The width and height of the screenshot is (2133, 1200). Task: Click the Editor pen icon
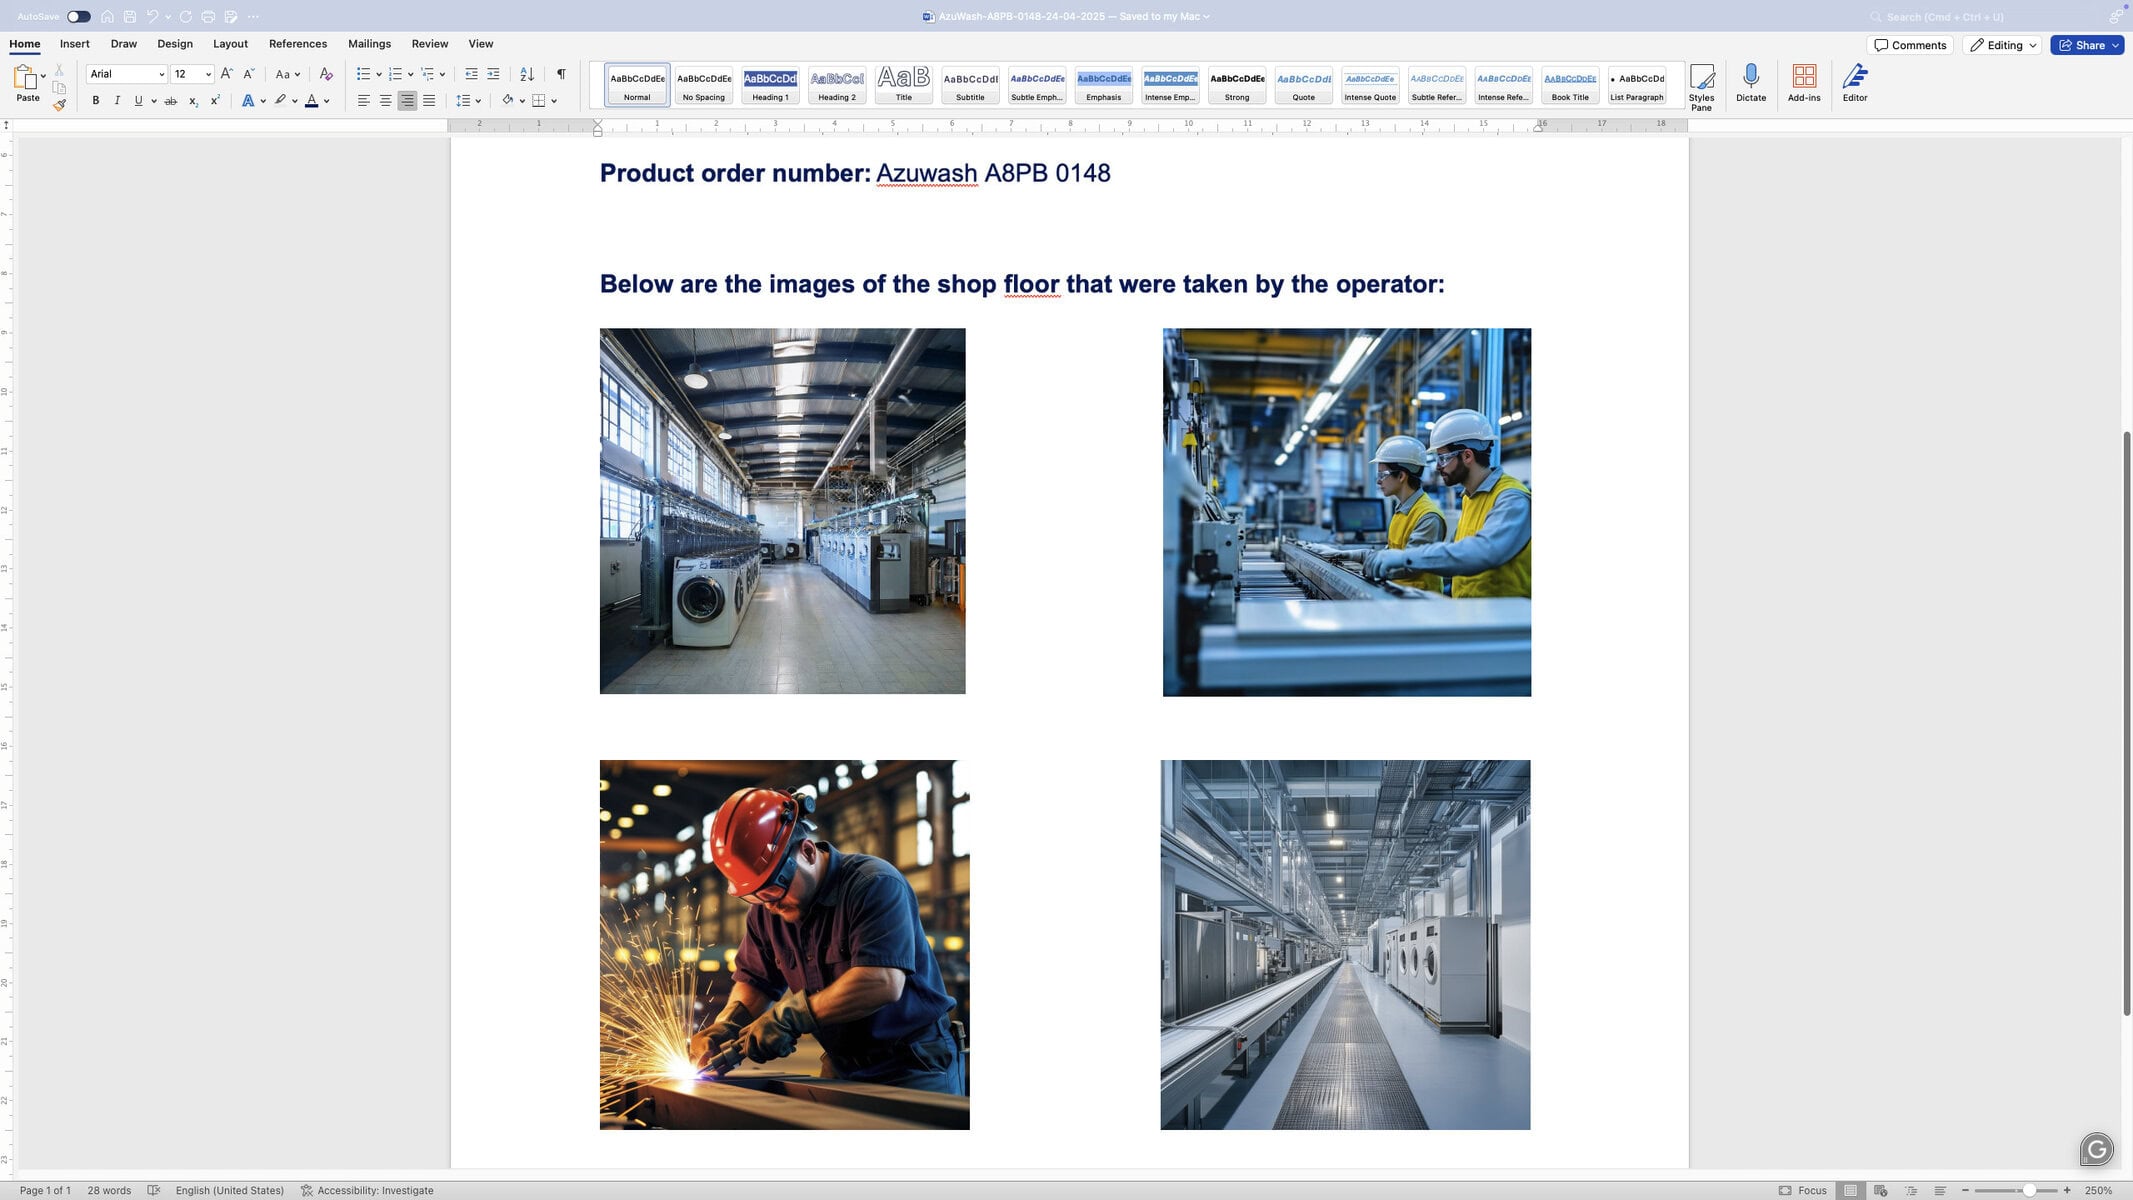(x=1854, y=82)
